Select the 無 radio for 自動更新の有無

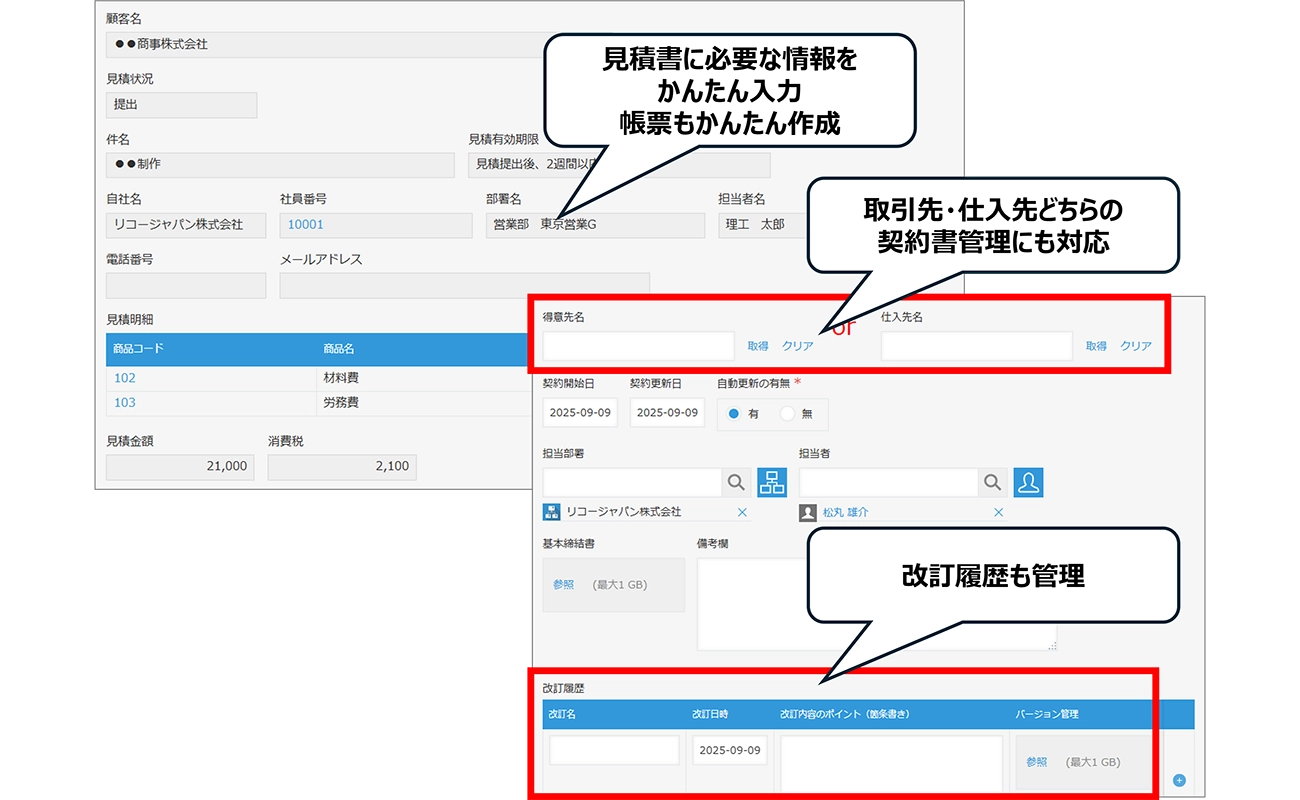pyautogui.click(x=788, y=413)
